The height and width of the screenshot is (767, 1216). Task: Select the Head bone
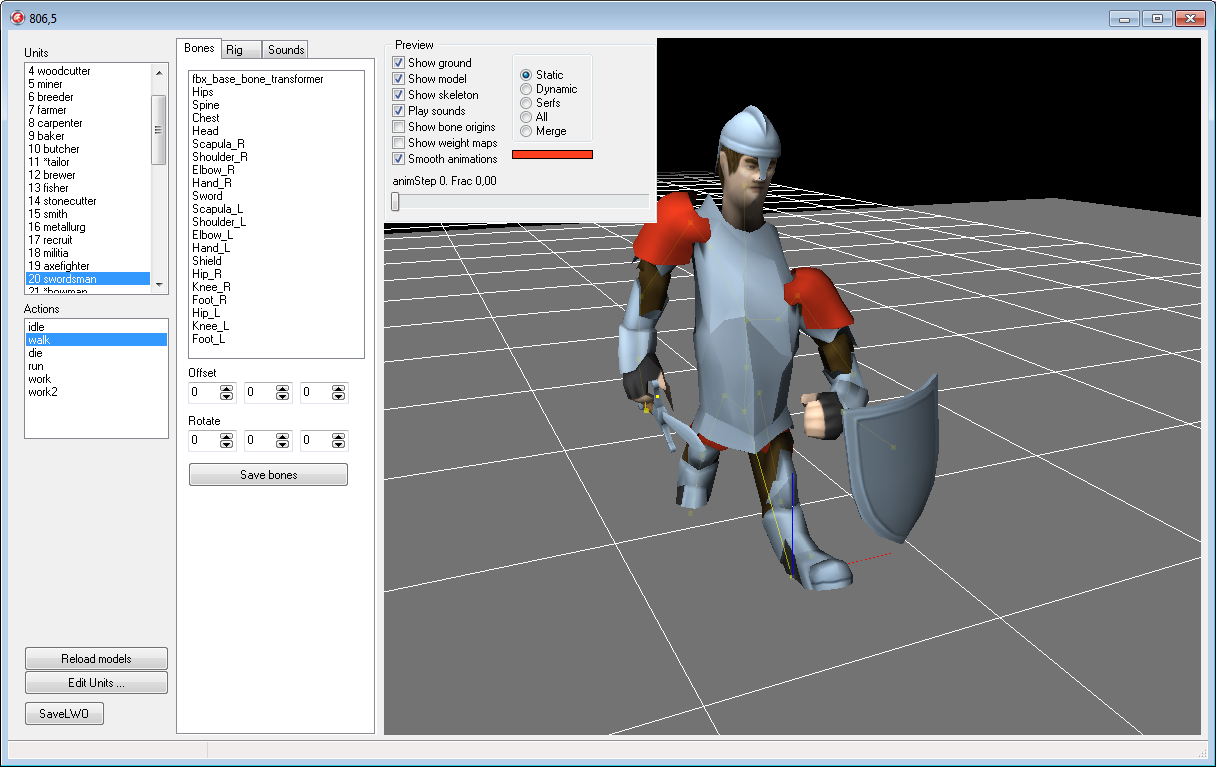click(276, 131)
